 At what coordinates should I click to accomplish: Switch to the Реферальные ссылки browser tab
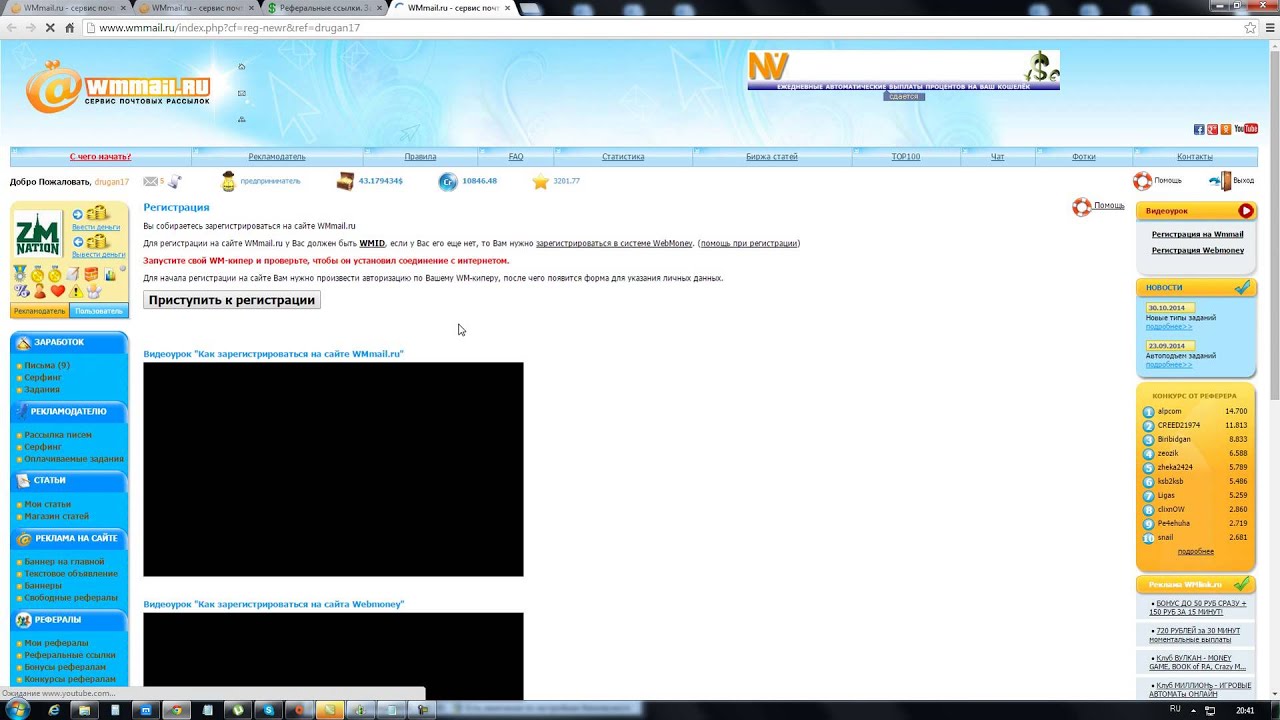coord(322,8)
